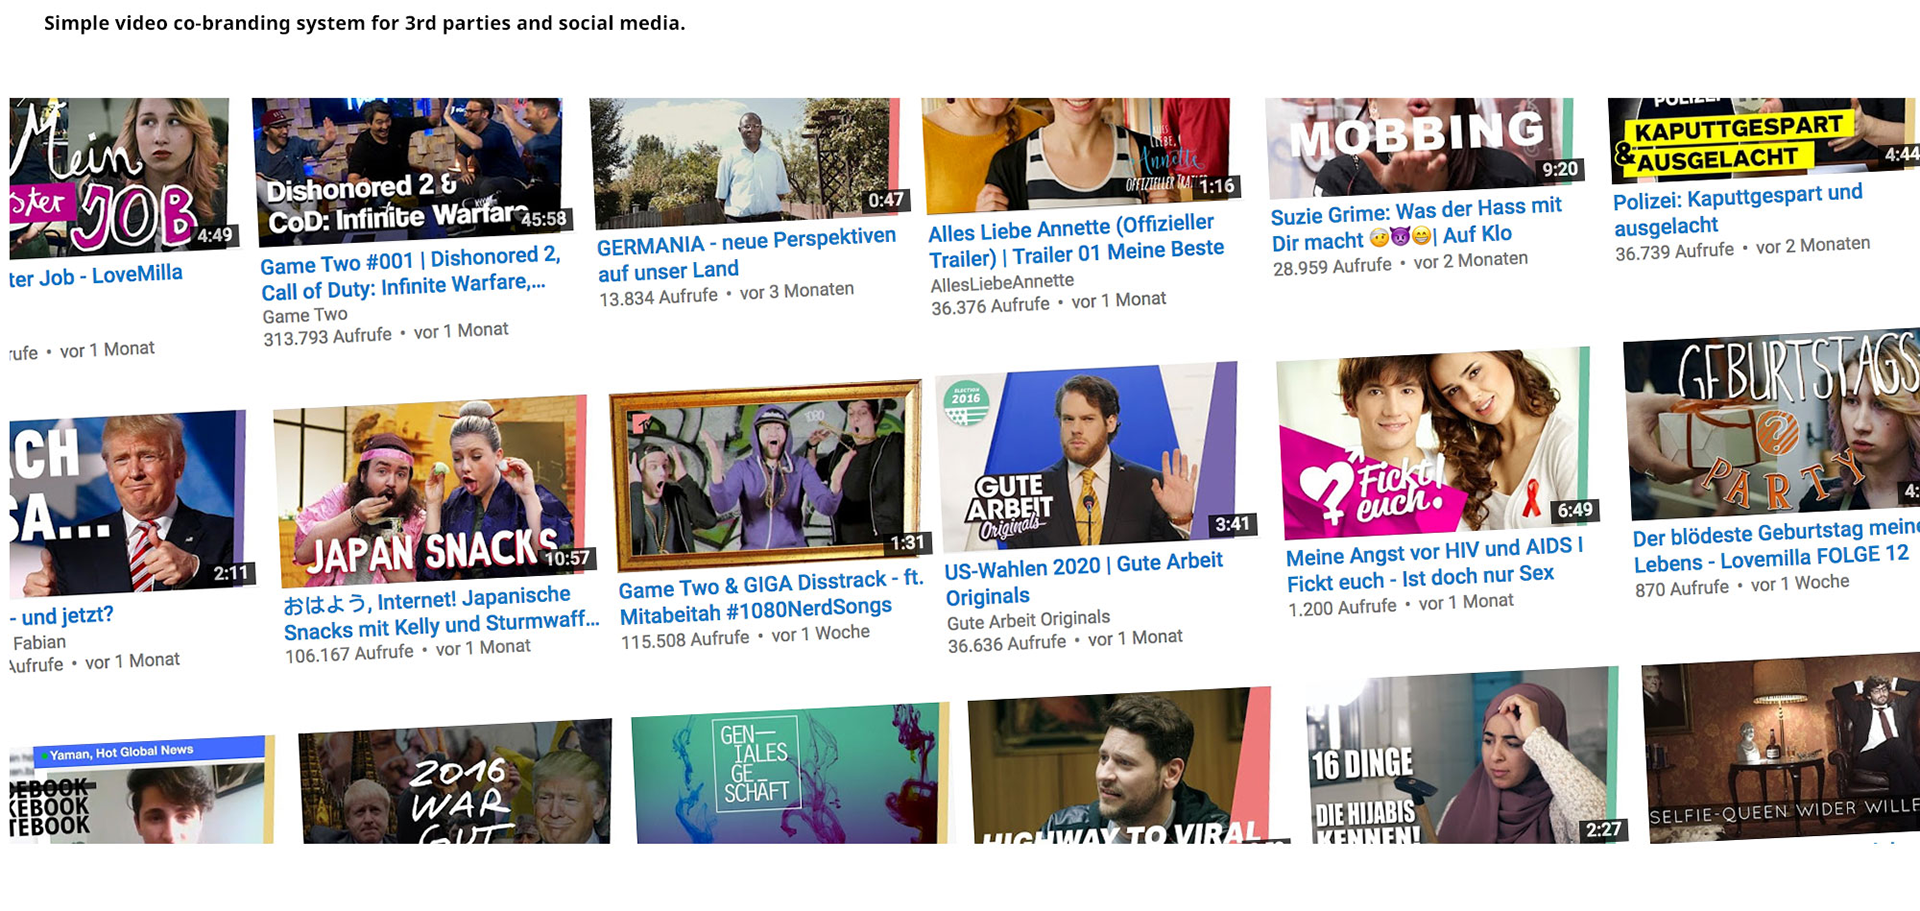Open link Suzie Grime: Was der Hass mit Dir macht

click(1417, 224)
